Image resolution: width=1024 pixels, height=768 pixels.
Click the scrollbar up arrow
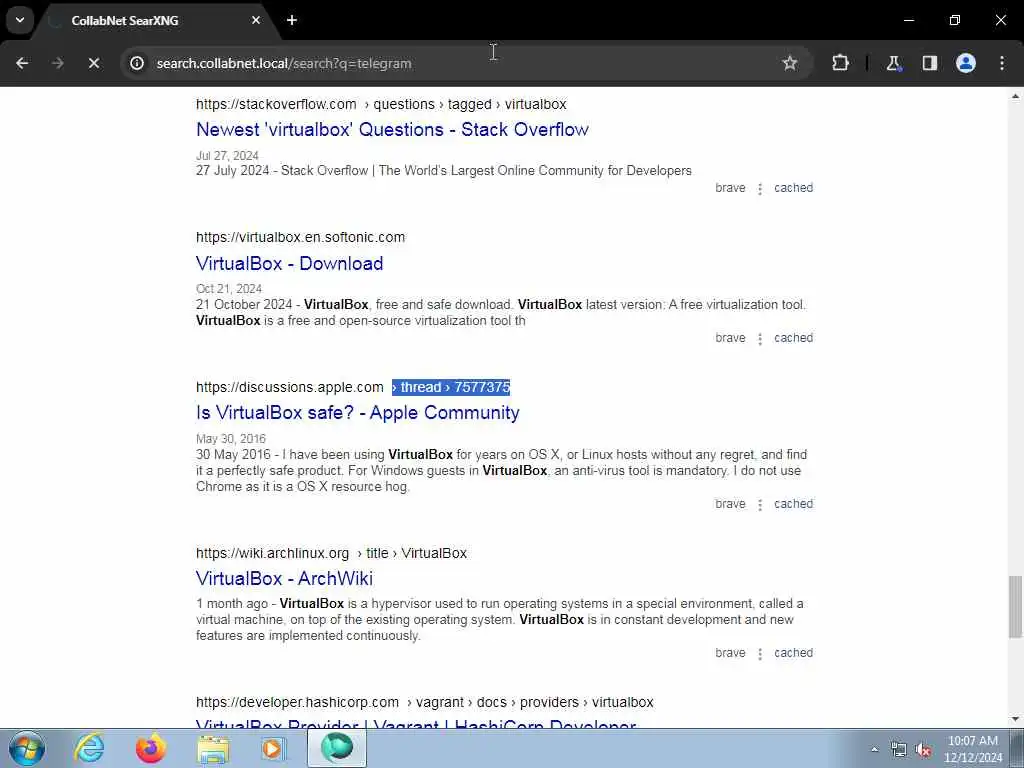(1015, 97)
